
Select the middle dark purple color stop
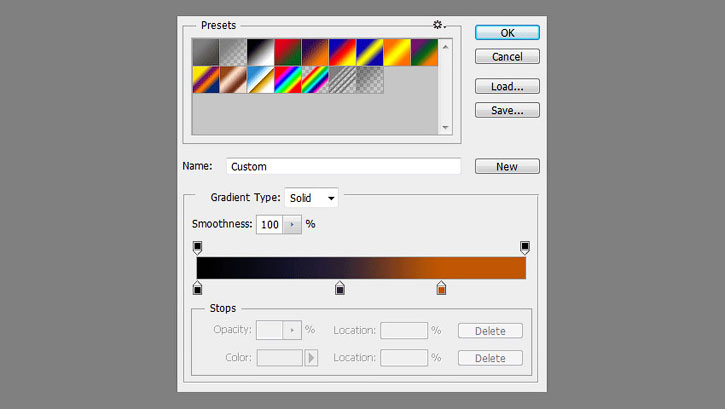(x=340, y=288)
